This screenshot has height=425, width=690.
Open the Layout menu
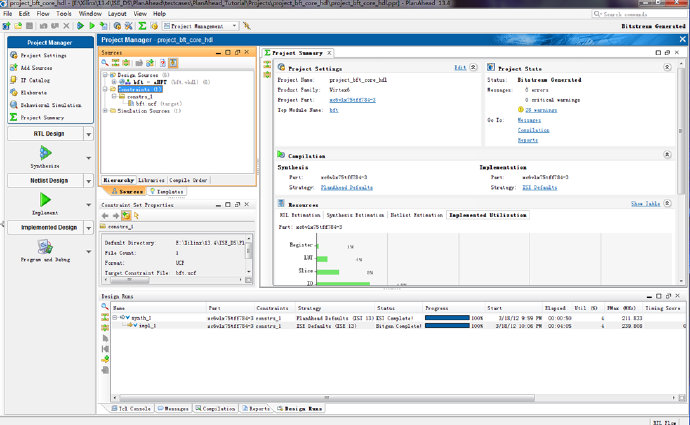(x=117, y=14)
